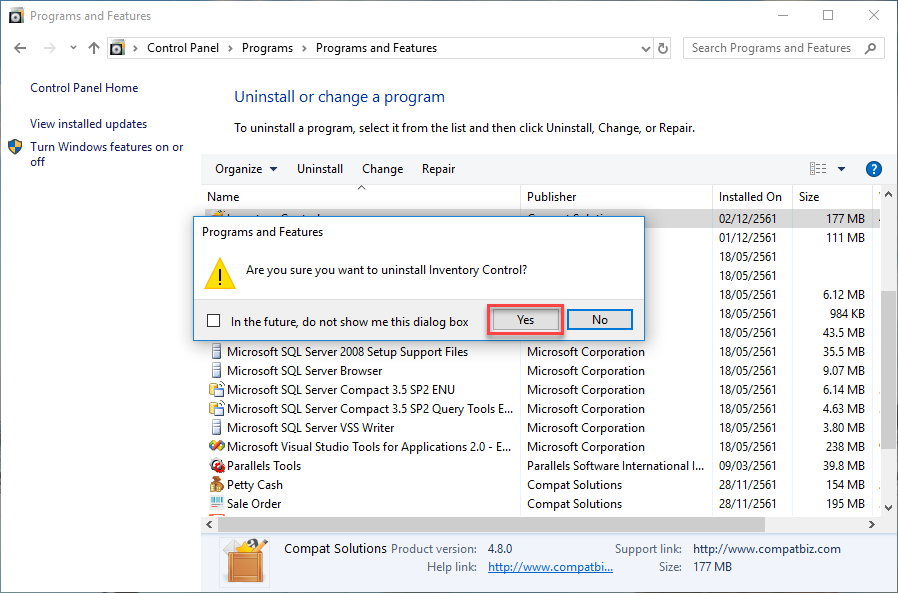Open the Organize menu

click(246, 169)
